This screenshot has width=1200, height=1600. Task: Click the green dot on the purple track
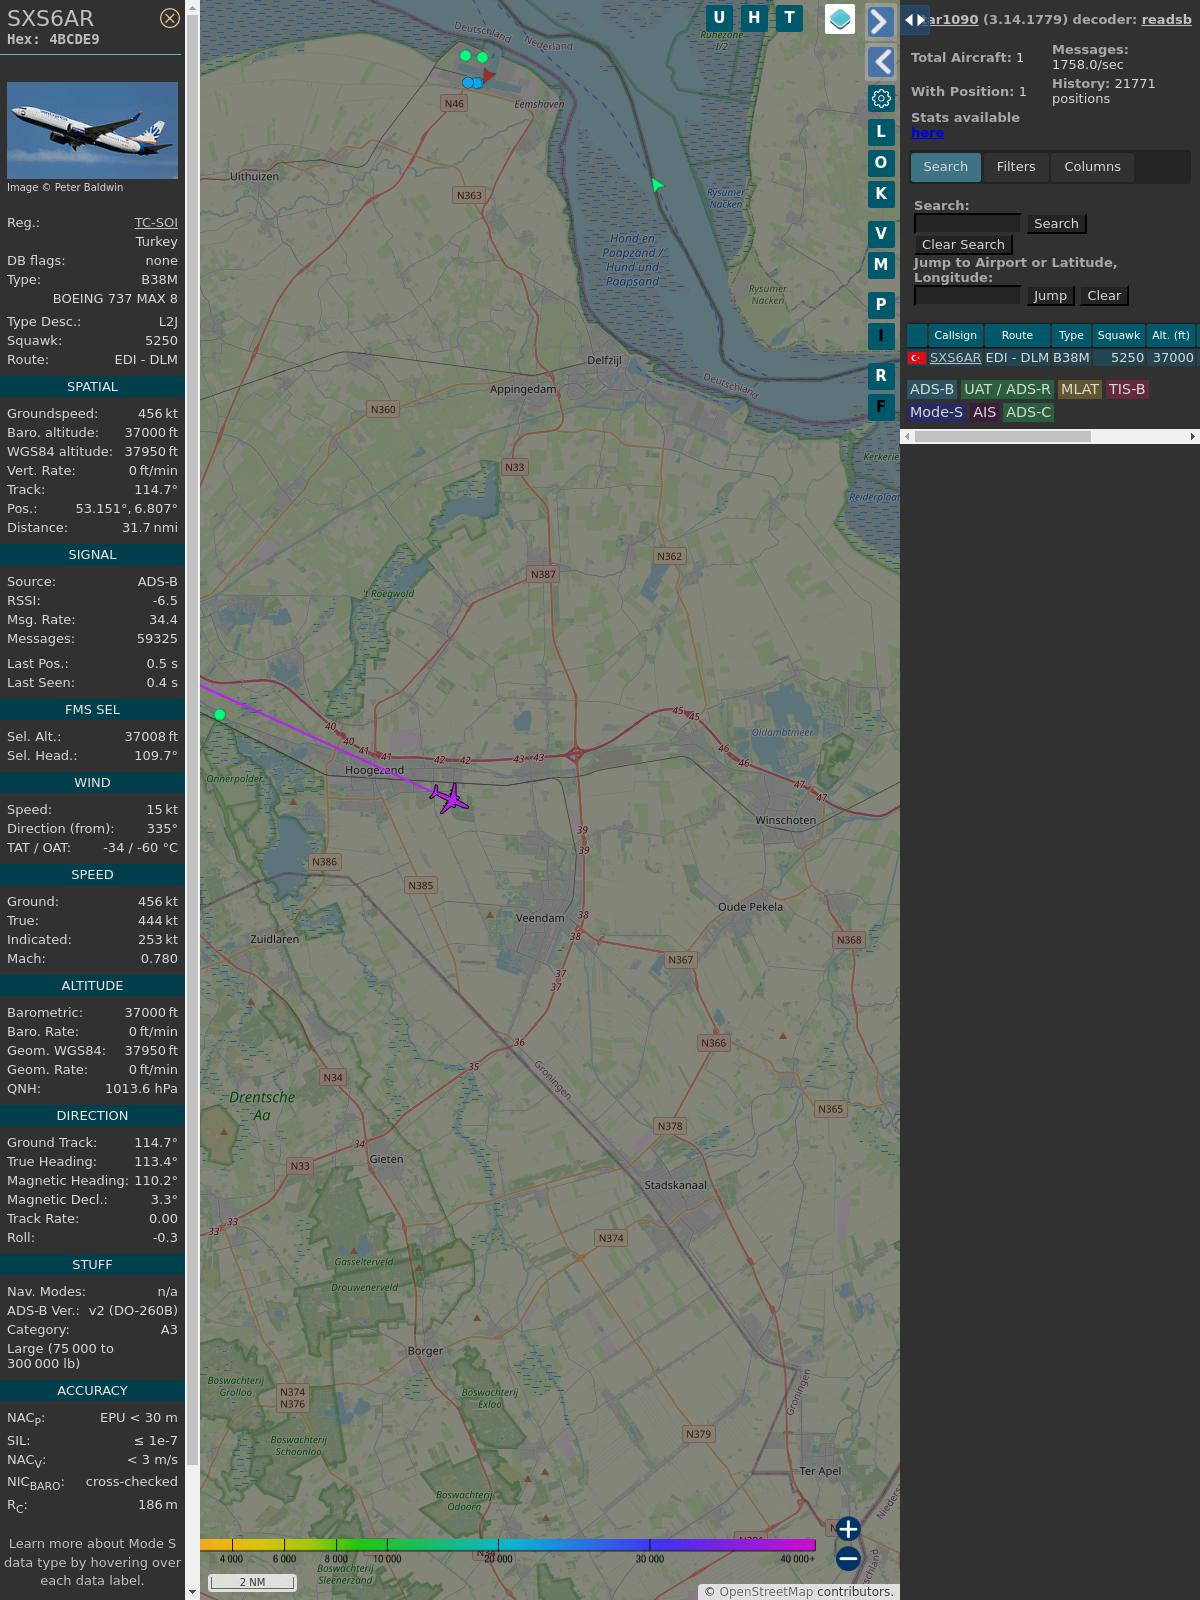click(x=220, y=714)
